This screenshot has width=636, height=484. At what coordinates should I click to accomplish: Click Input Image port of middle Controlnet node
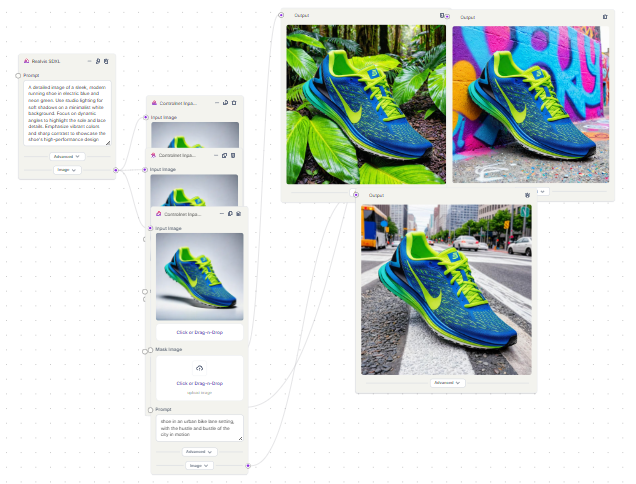tap(145, 170)
